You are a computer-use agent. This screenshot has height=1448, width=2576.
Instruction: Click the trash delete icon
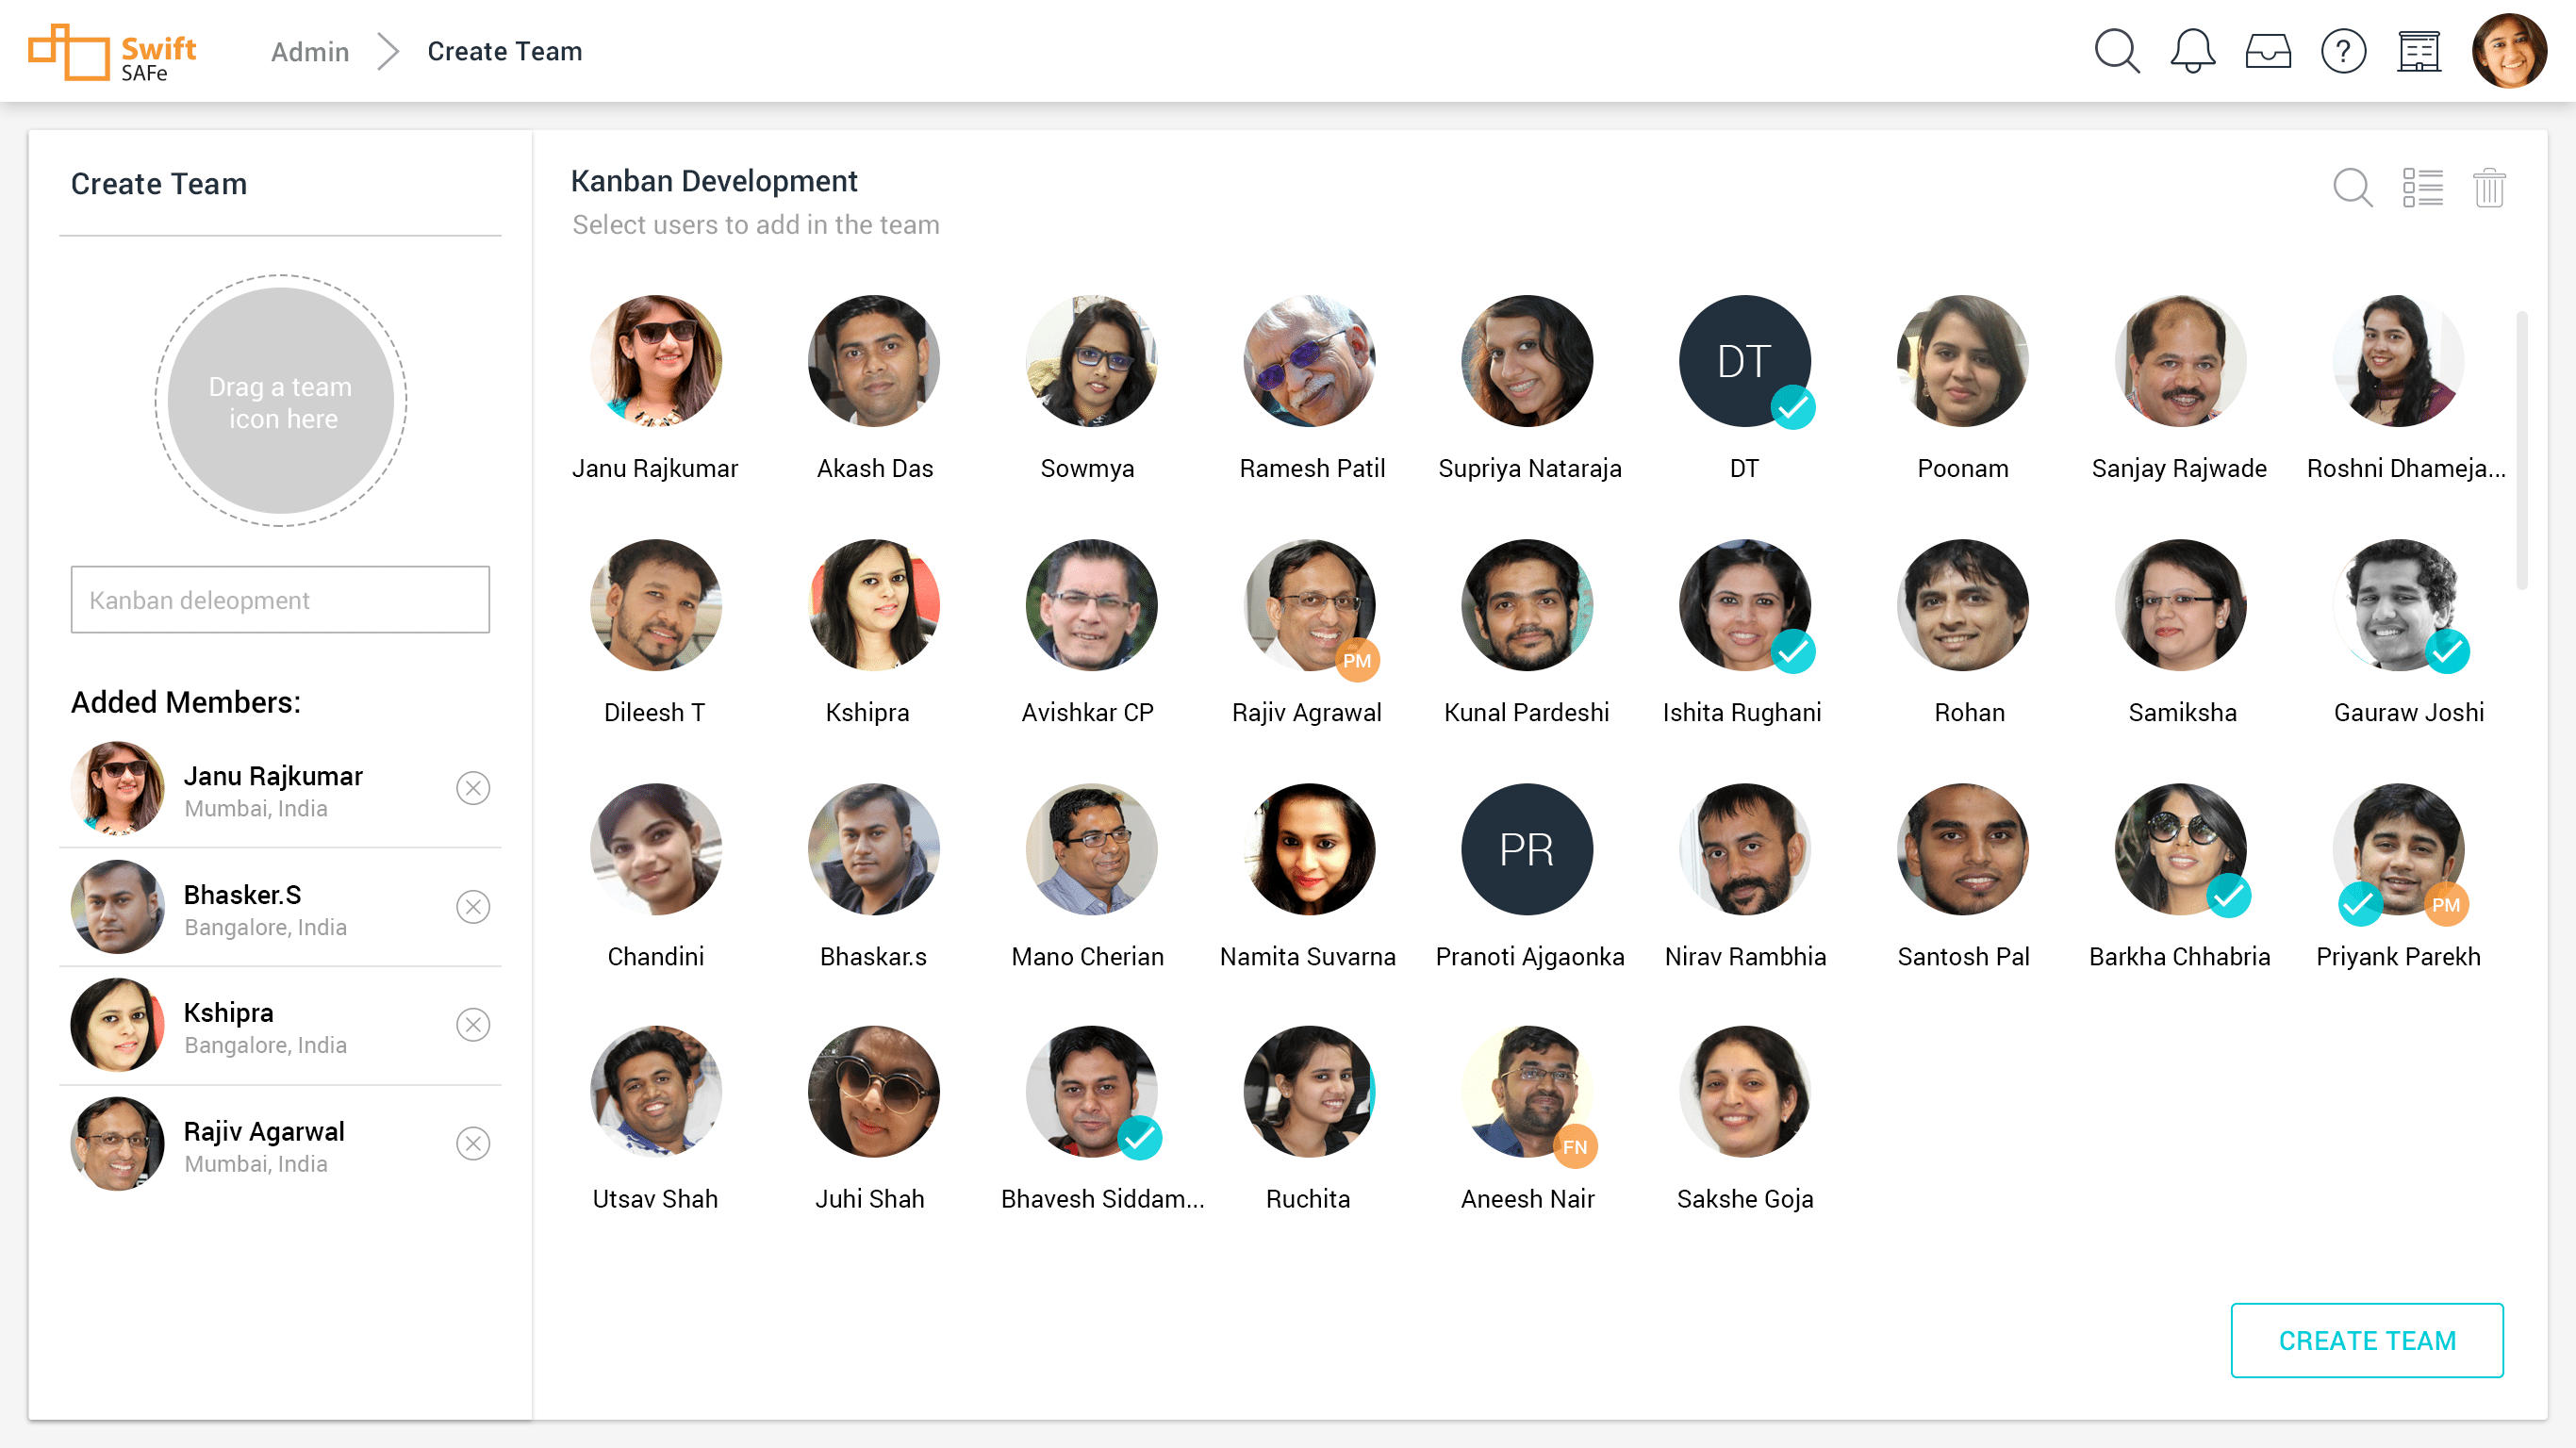(2488, 187)
